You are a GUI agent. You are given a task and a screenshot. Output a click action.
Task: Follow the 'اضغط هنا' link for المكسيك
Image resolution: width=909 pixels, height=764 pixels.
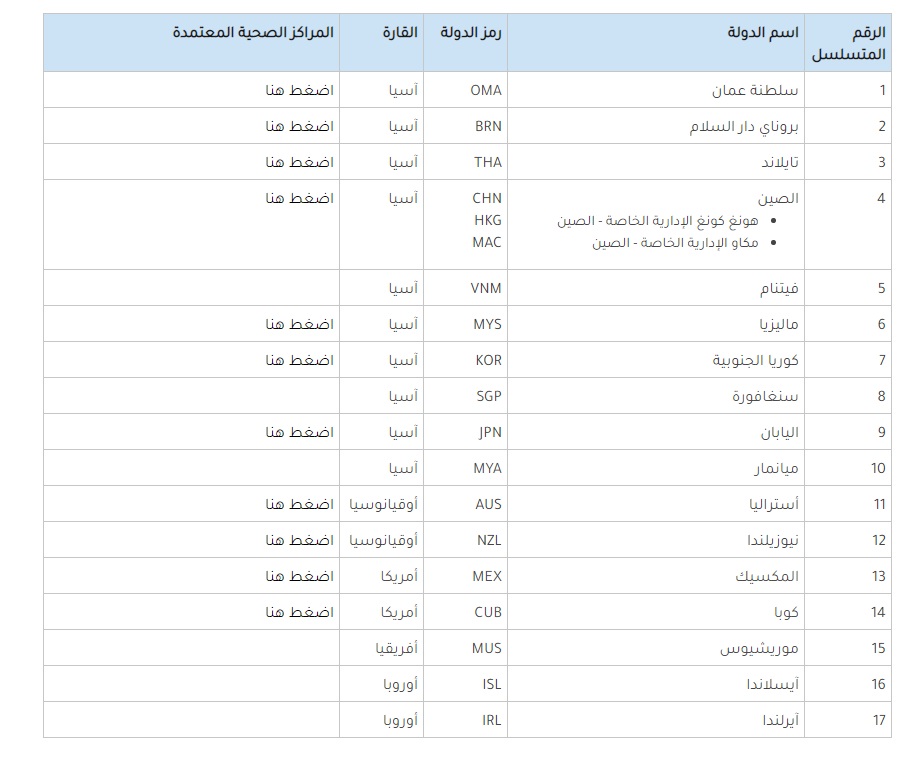[299, 576]
